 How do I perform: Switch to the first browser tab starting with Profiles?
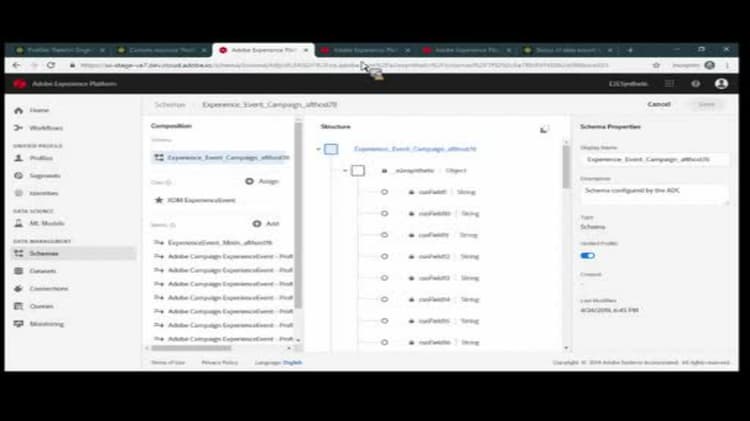[x=59, y=50]
